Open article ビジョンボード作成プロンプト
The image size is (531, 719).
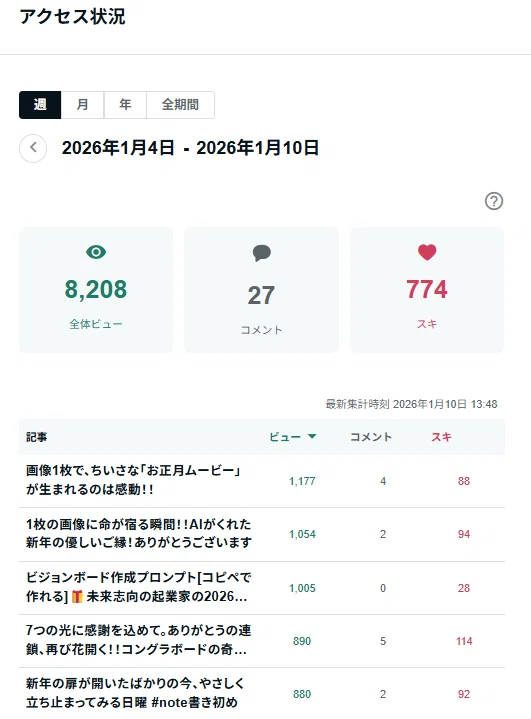point(138,587)
